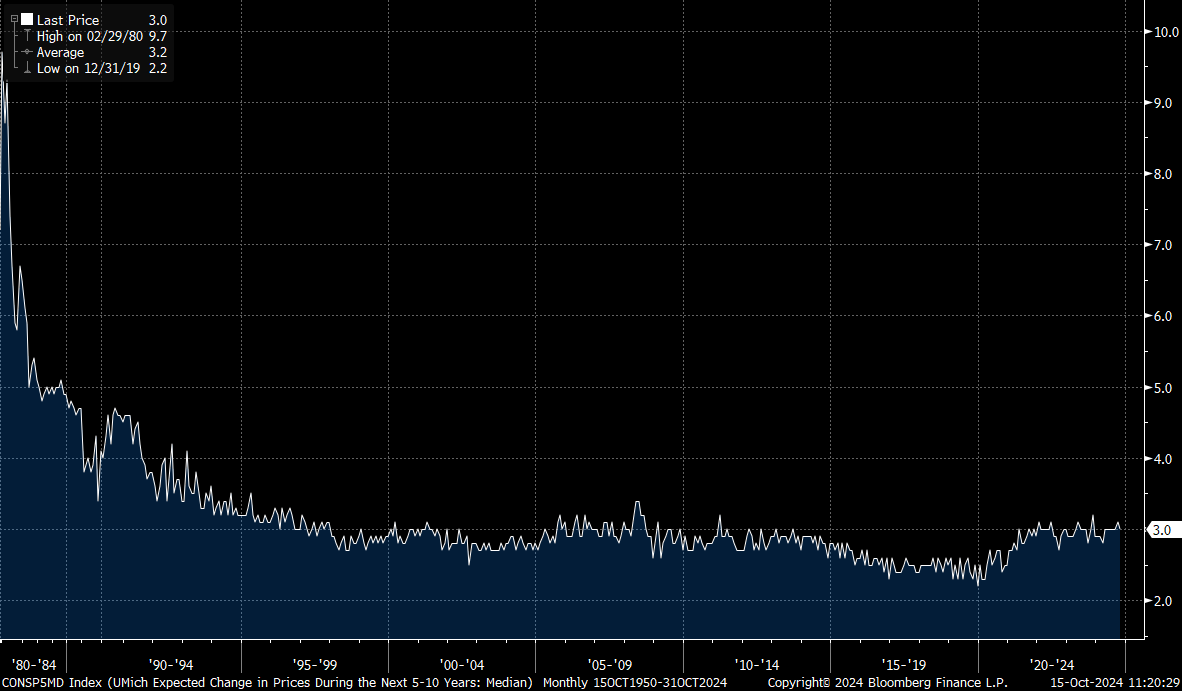
Task: Click the 2.0 y-axis label
Action: pyautogui.click(x=1162, y=601)
